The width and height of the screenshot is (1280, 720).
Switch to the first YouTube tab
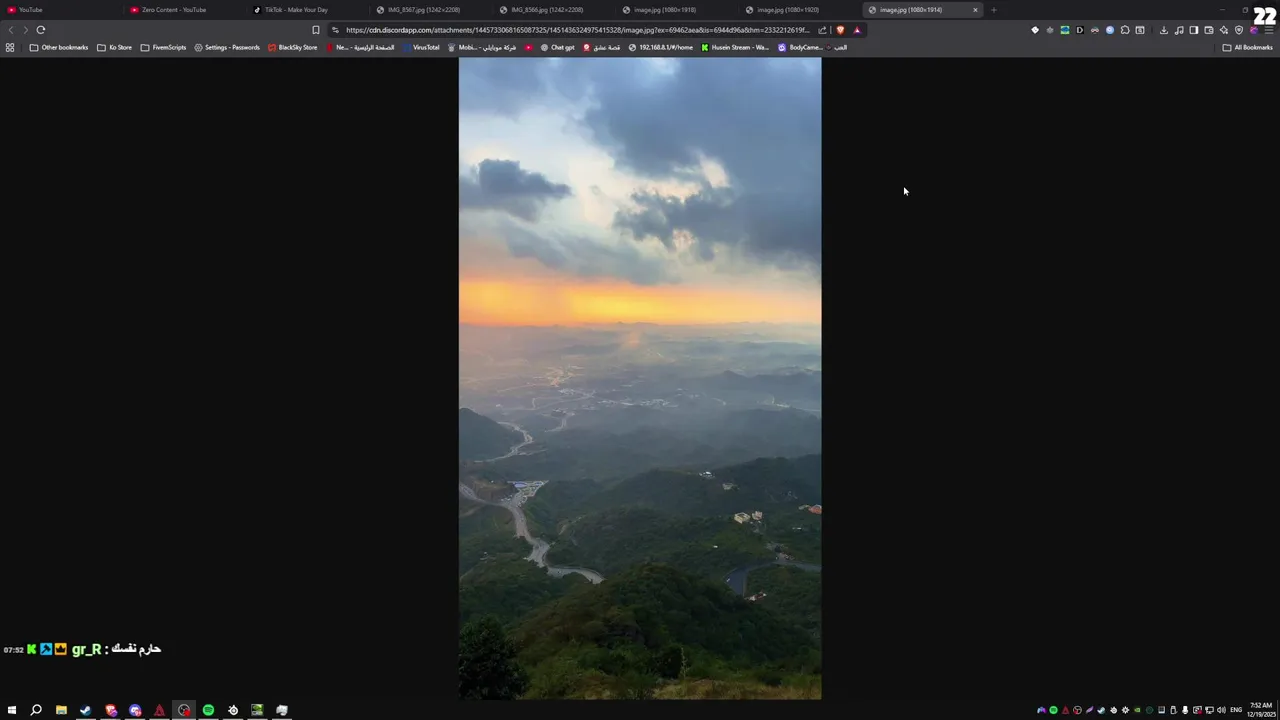click(x=60, y=10)
